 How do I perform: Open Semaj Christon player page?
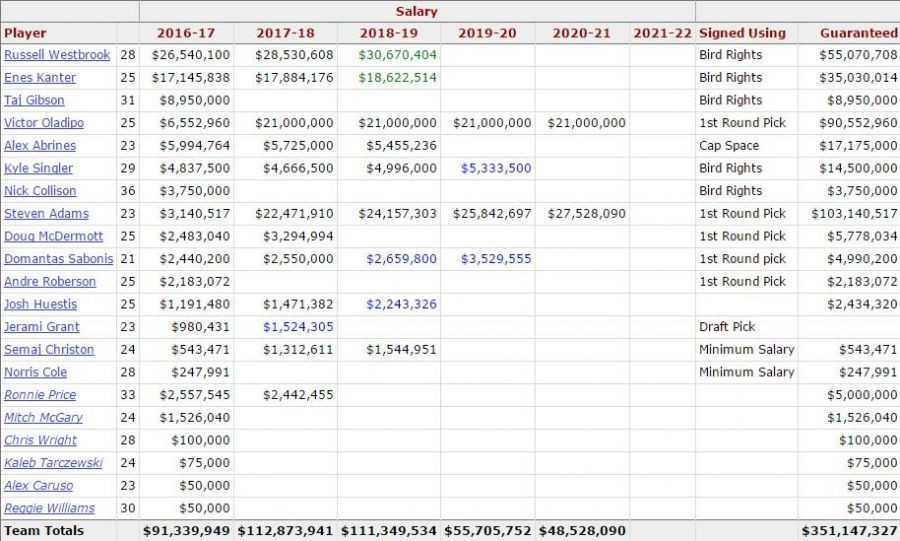[x=49, y=349]
